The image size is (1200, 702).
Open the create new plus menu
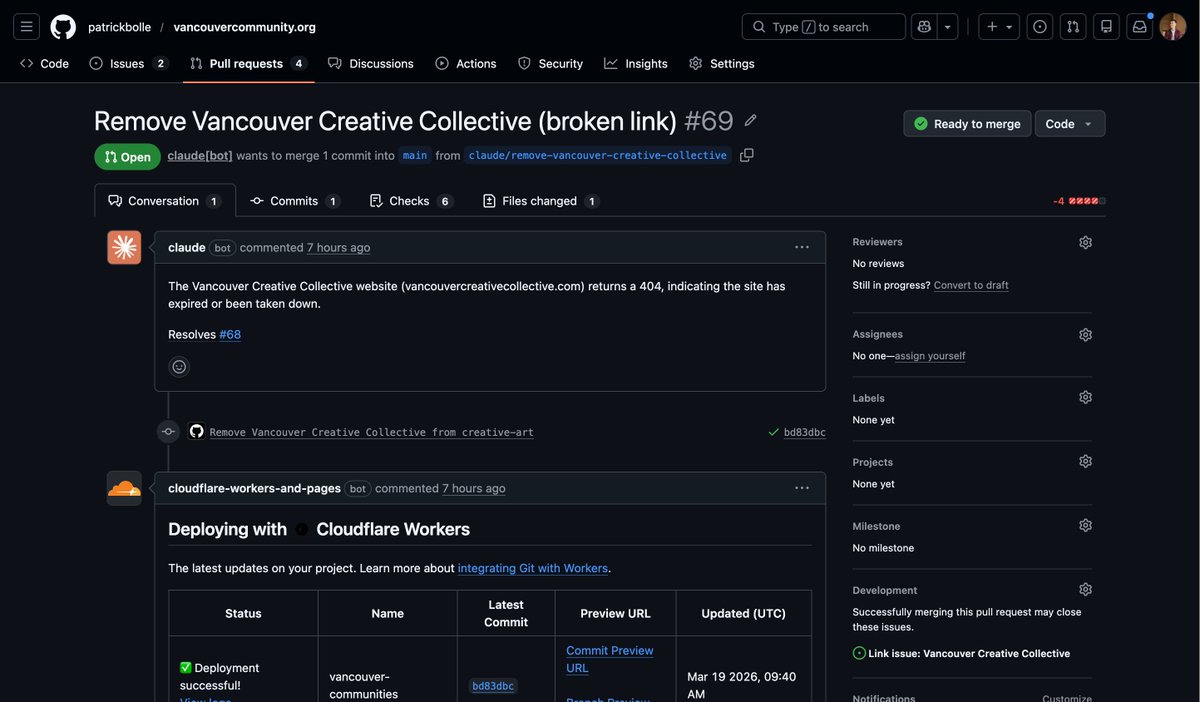999,27
